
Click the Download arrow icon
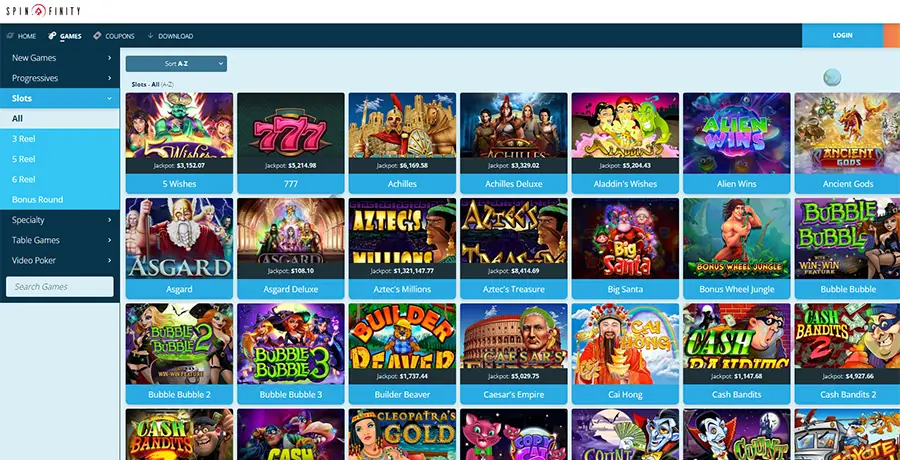tap(150, 36)
